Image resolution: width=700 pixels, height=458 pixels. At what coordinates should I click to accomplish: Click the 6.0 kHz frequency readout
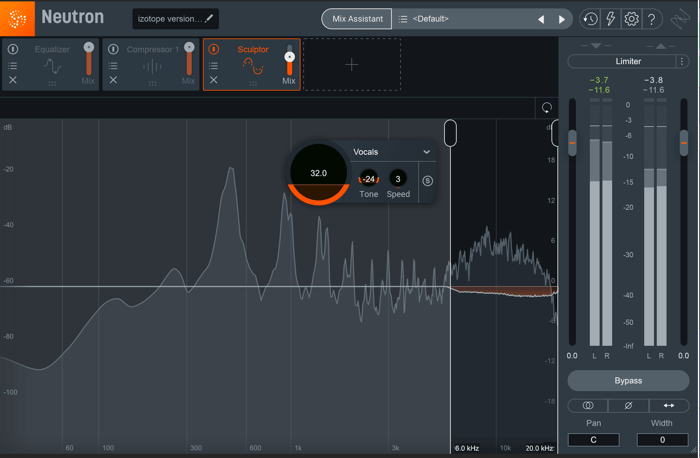[467, 448]
